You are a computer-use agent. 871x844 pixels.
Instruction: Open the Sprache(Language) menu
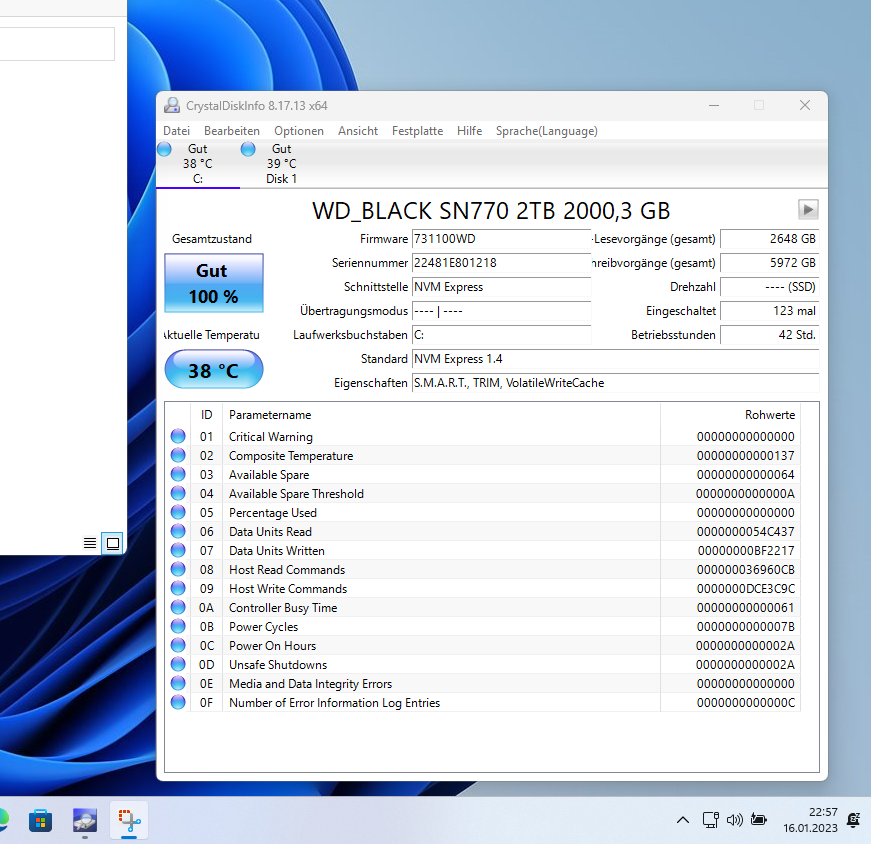point(547,131)
